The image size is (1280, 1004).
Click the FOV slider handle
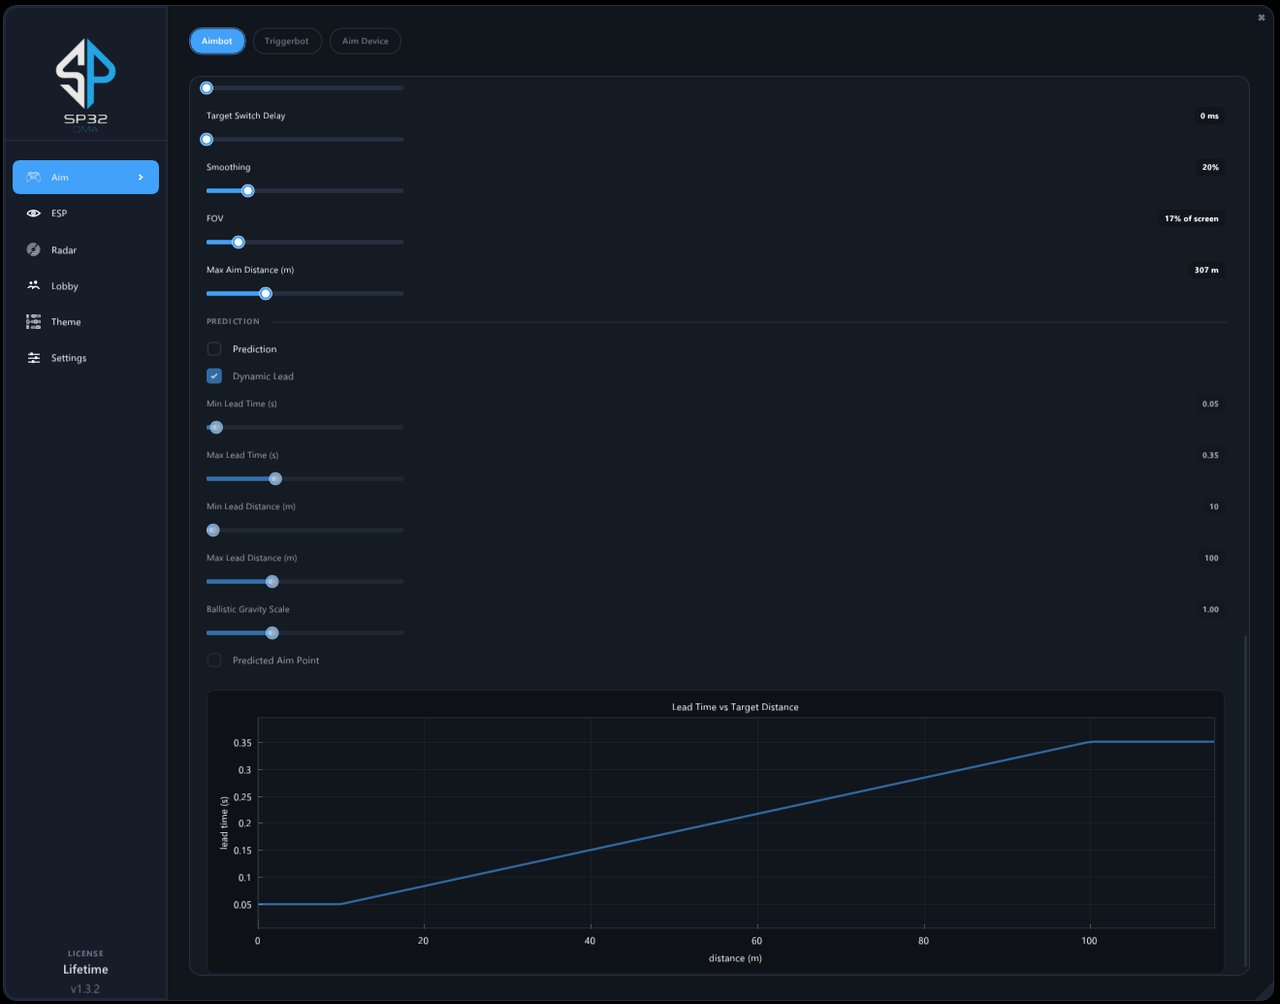[x=238, y=242]
